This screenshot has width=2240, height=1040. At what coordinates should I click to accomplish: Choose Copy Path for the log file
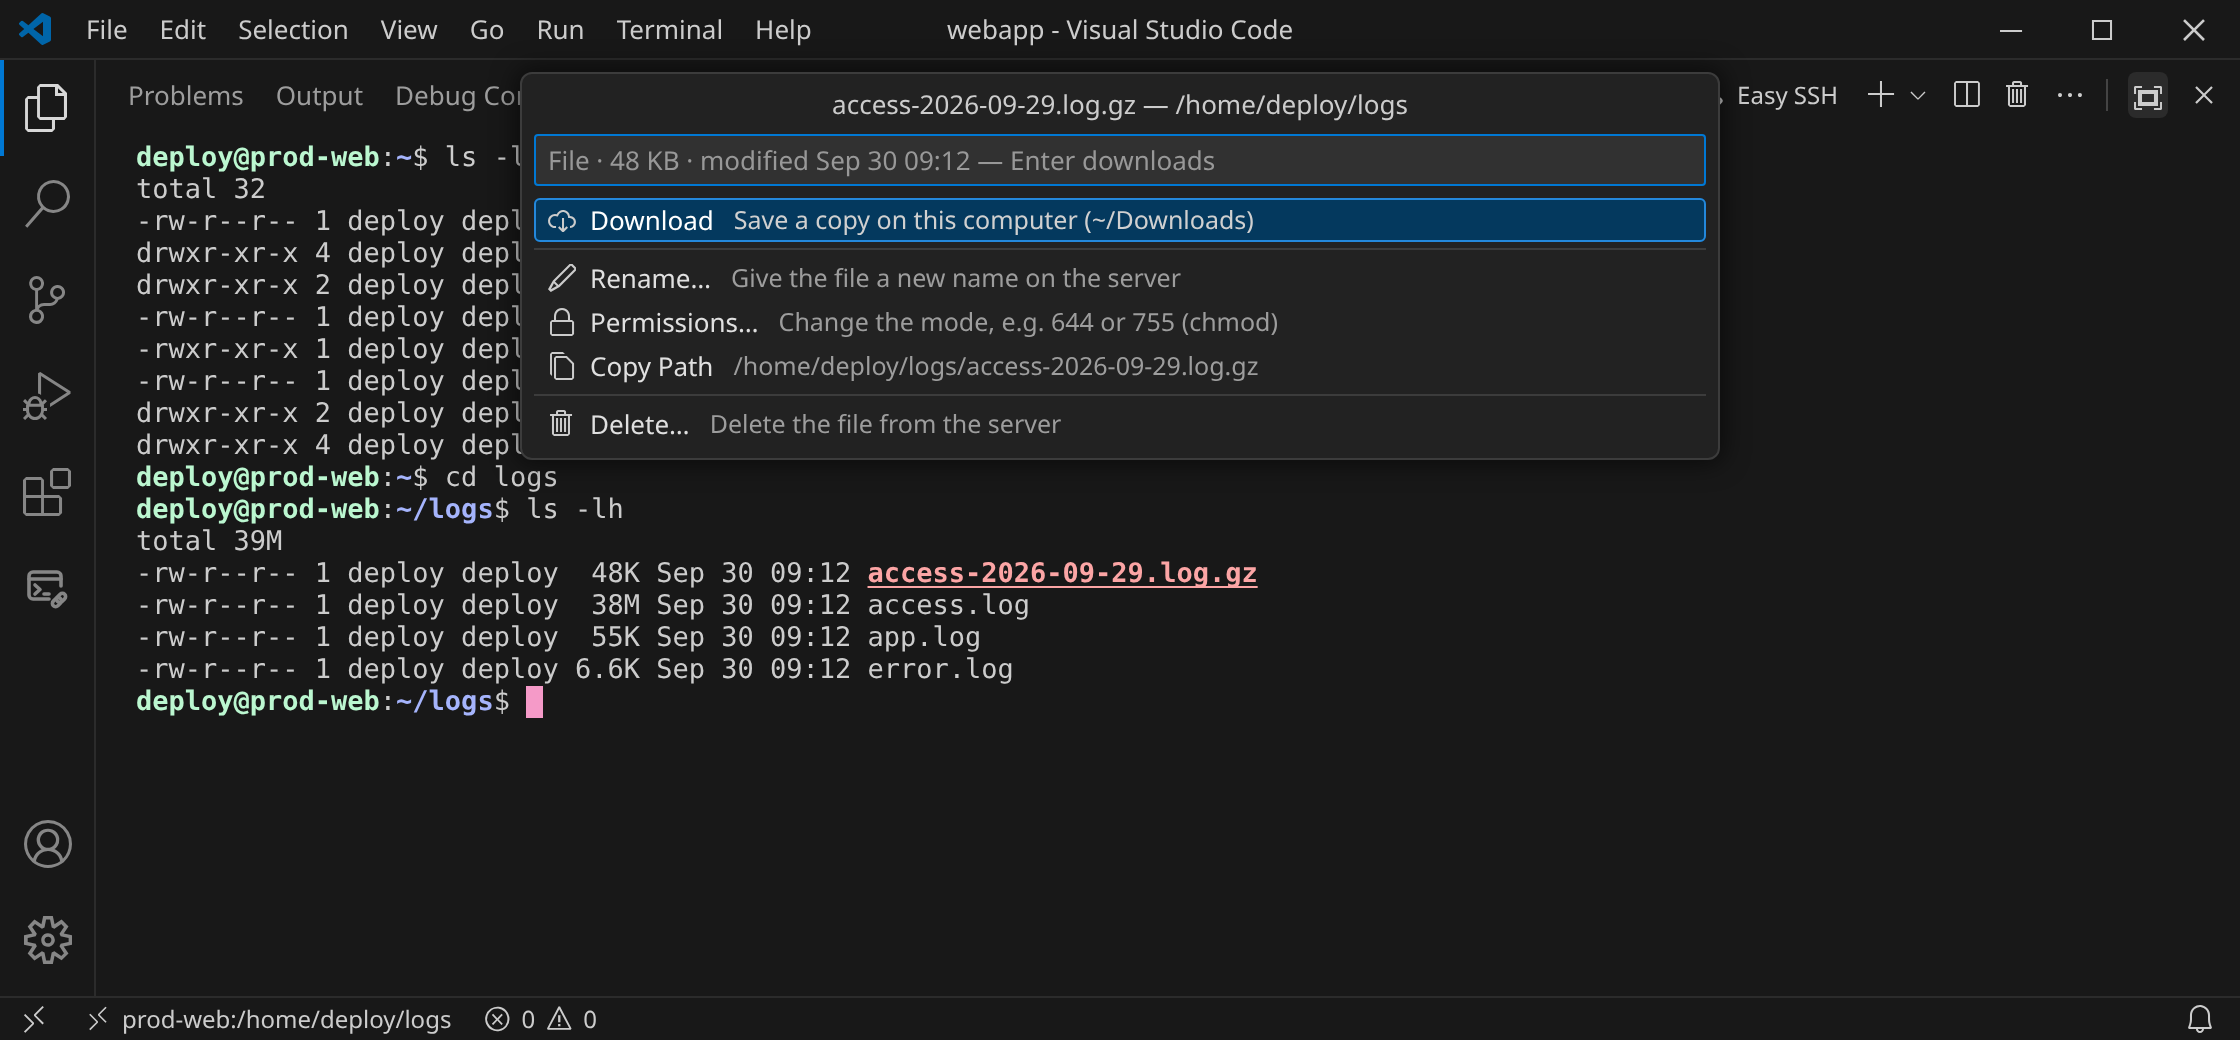point(1119,366)
